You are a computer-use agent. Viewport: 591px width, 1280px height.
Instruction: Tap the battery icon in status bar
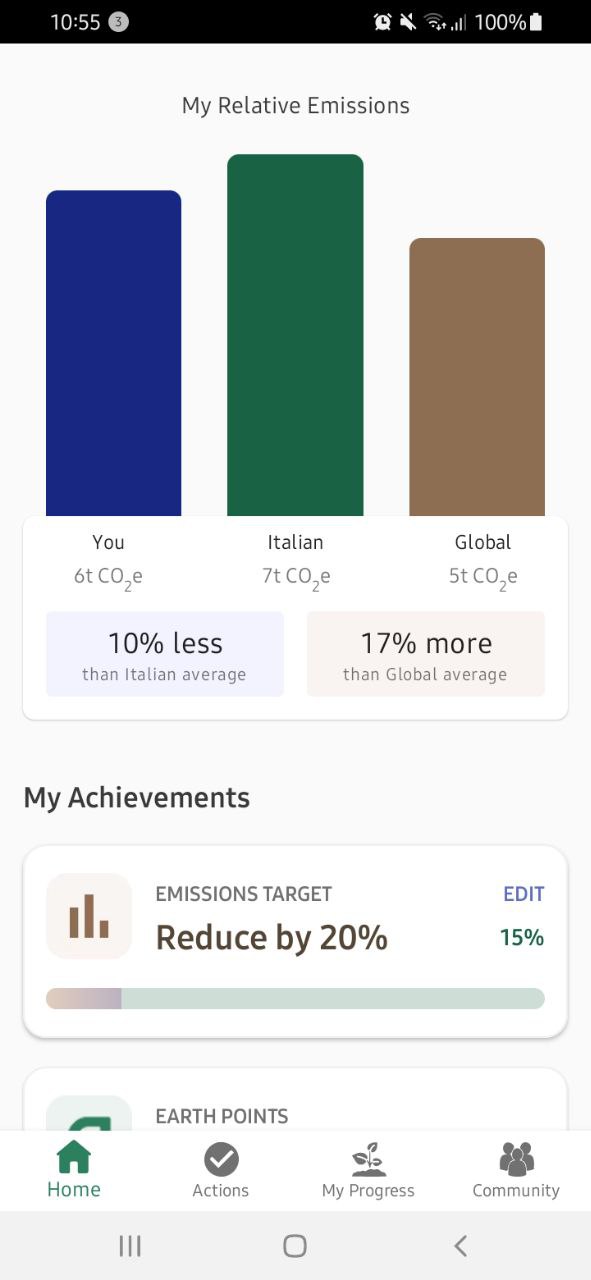coord(536,22)
